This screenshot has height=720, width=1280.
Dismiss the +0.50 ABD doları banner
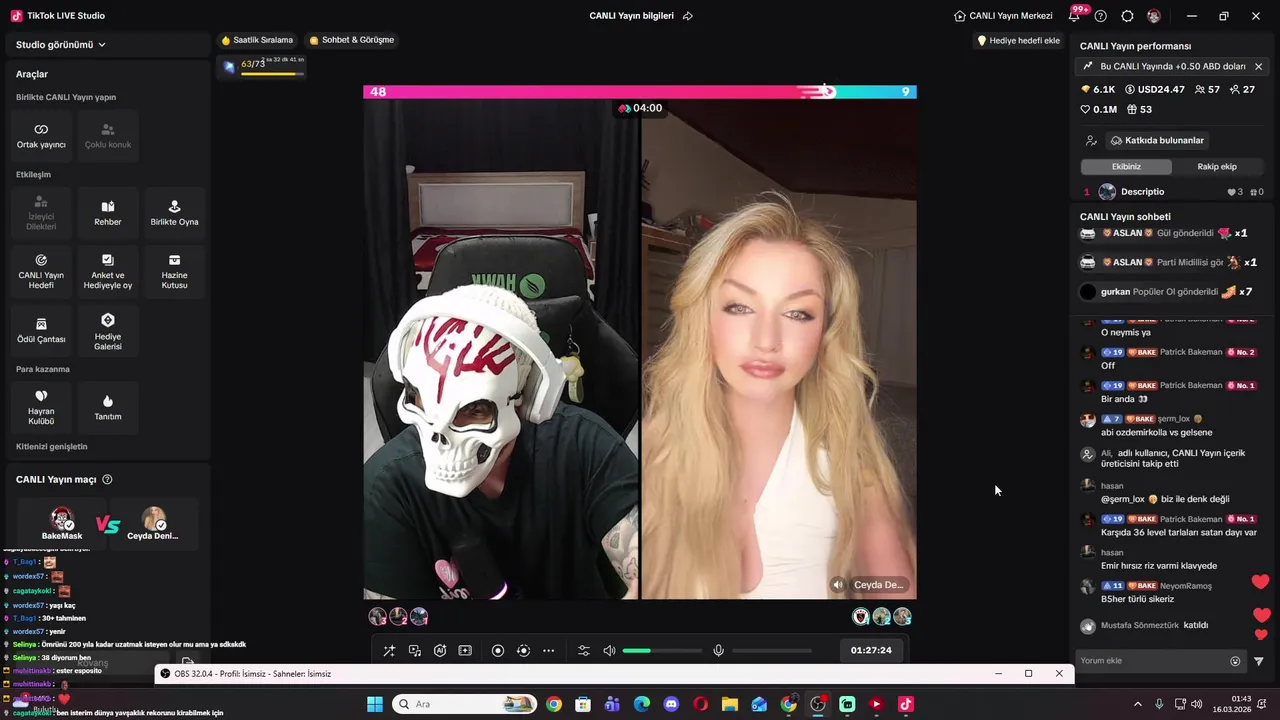pos(1258,66)
